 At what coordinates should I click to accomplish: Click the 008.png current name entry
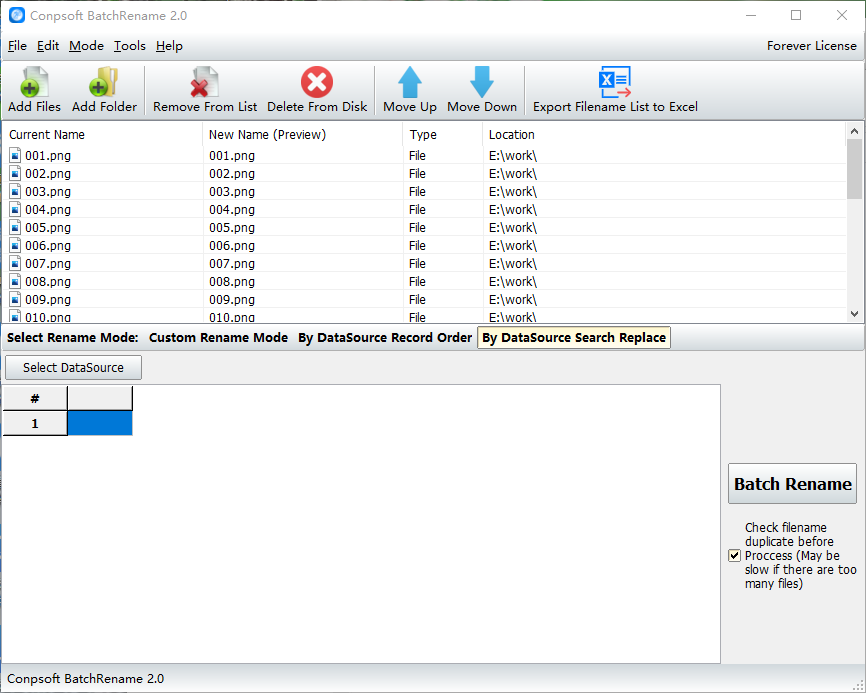pos(48,282)
